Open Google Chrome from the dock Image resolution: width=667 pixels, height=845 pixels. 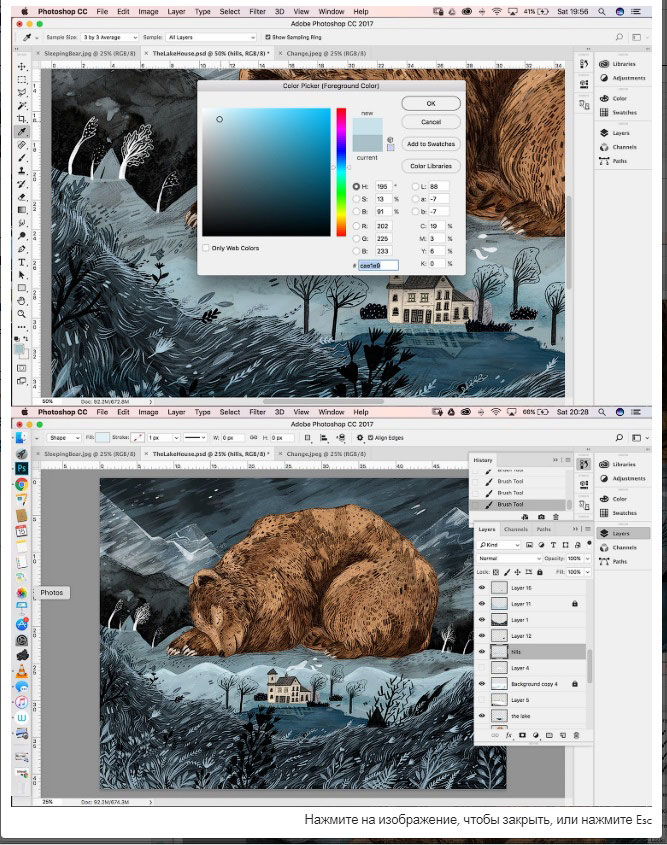pos(22,484)
